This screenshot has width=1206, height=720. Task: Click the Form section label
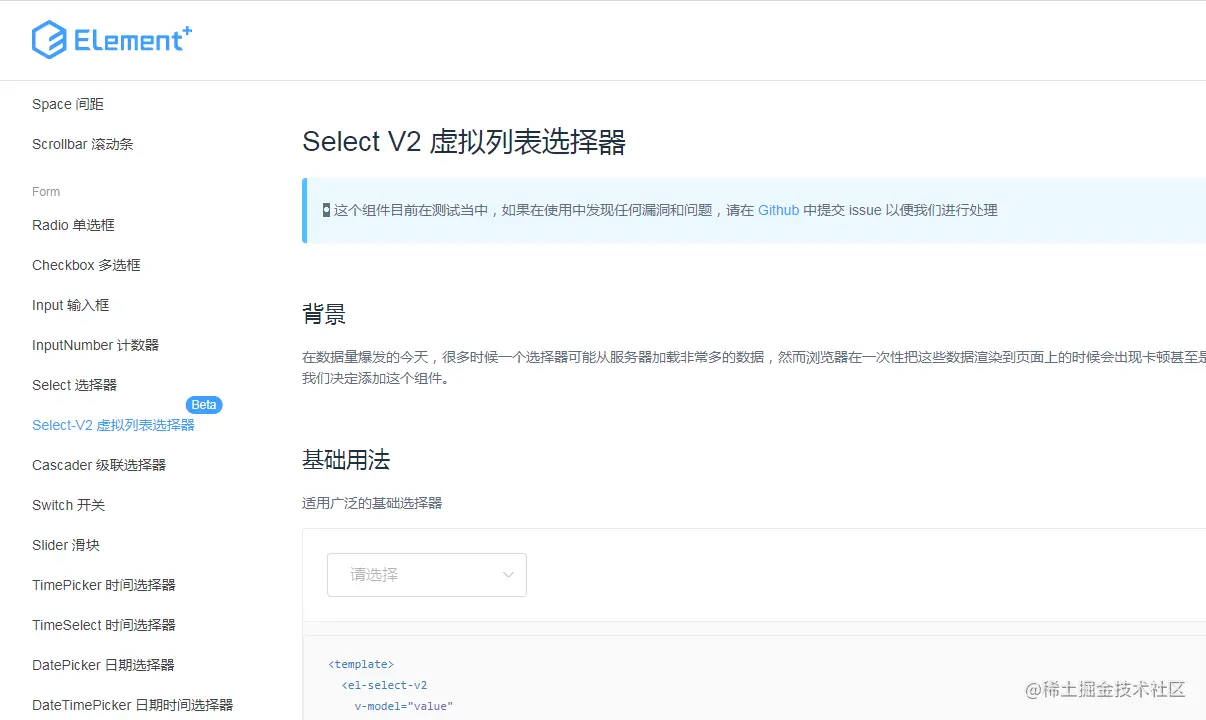pos(46,192)
